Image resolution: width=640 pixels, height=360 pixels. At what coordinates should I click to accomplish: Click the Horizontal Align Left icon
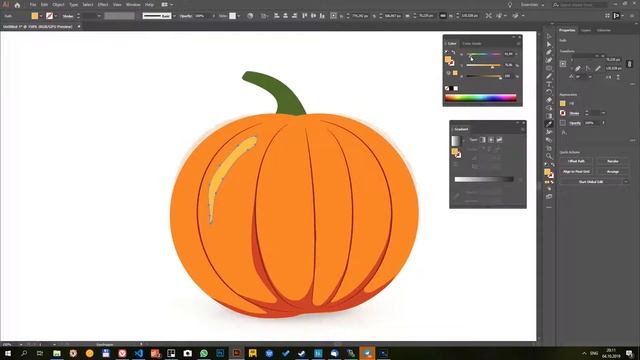click(x=277, y=16)
